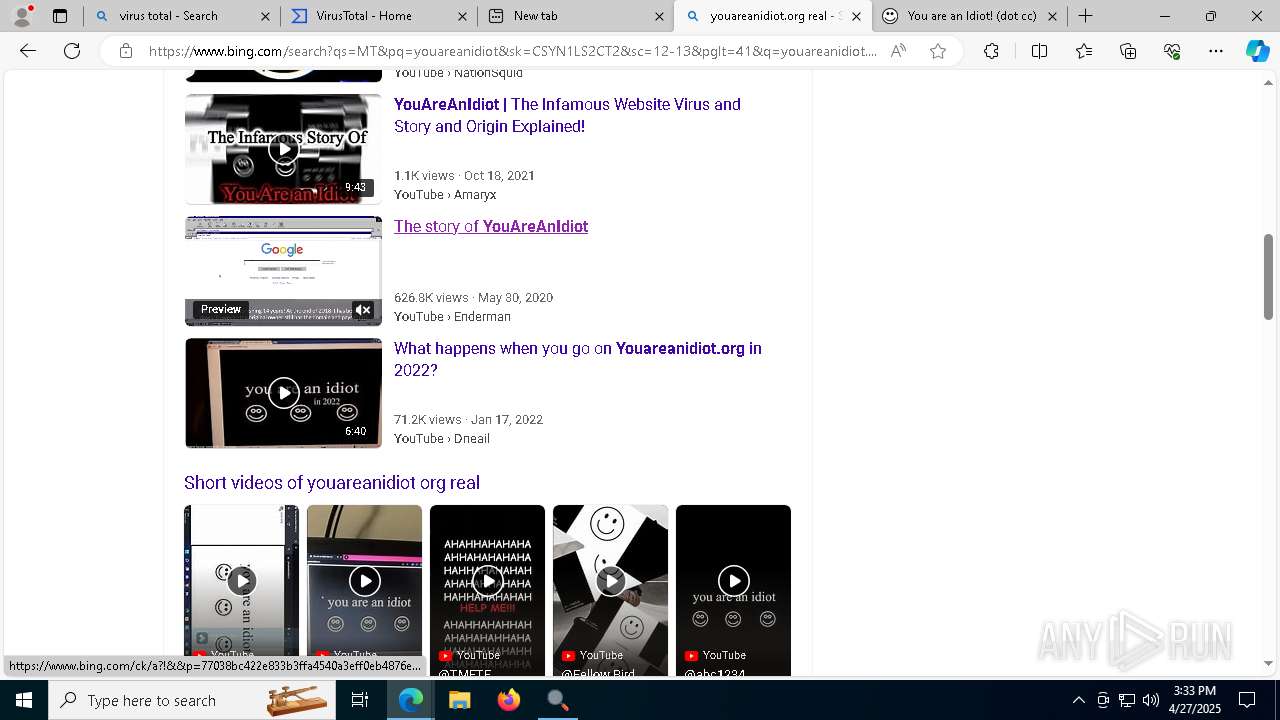This screenshot has height=720, width=1280.
Task: View site information lock icon
Action: click(x=126, y=51)
